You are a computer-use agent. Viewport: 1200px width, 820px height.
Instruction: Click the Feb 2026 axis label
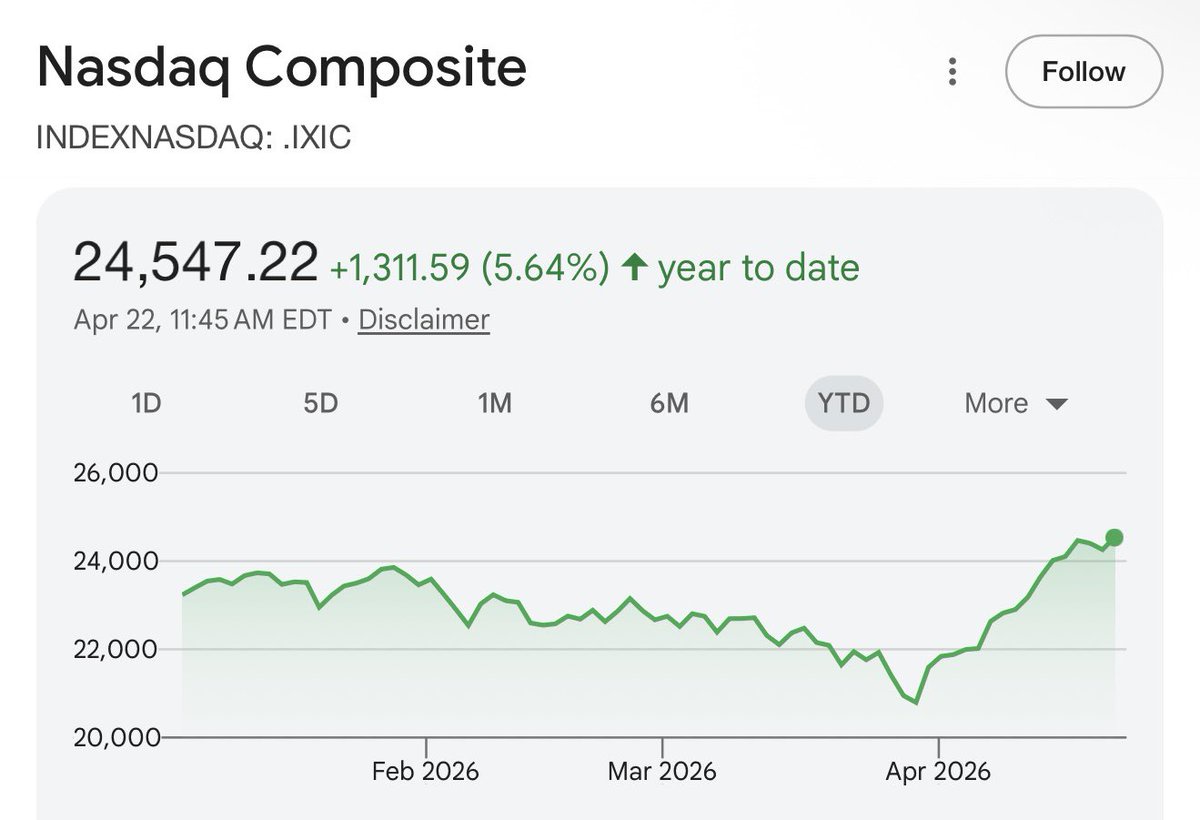[425, 772]
